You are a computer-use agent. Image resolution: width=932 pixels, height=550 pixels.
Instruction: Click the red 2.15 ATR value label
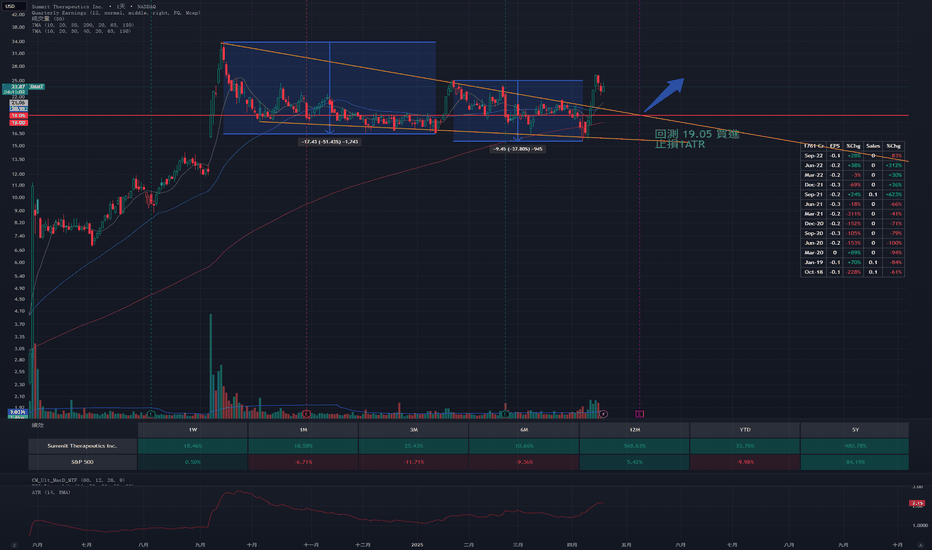918,503
